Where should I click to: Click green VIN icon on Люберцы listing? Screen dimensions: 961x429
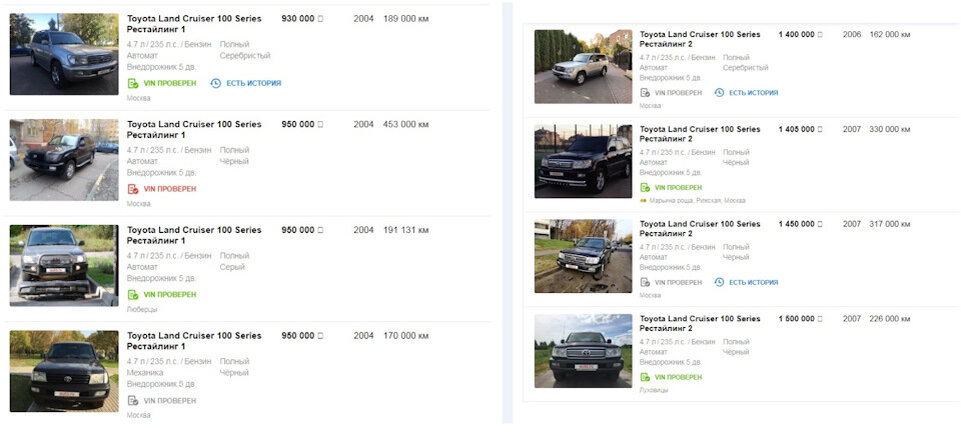click(x=132, y=295)
